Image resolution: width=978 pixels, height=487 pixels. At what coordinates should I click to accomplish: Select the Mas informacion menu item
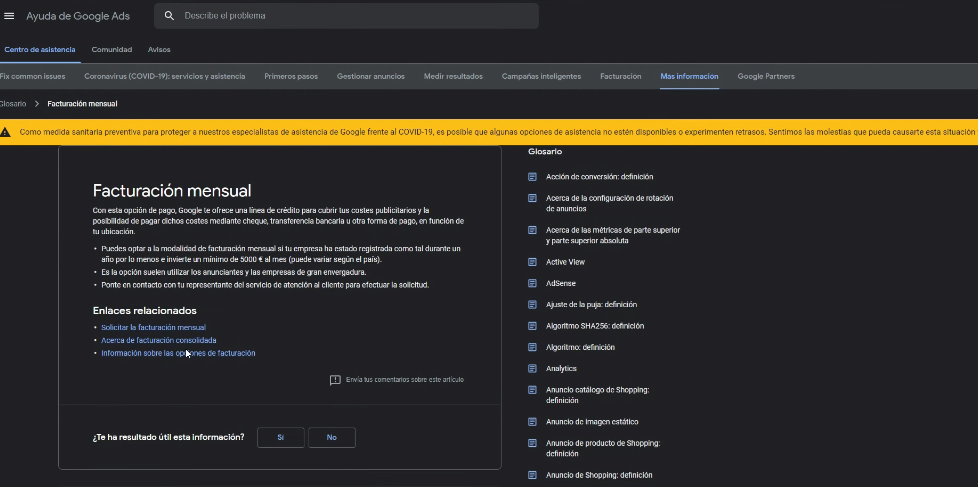(689, 76)
